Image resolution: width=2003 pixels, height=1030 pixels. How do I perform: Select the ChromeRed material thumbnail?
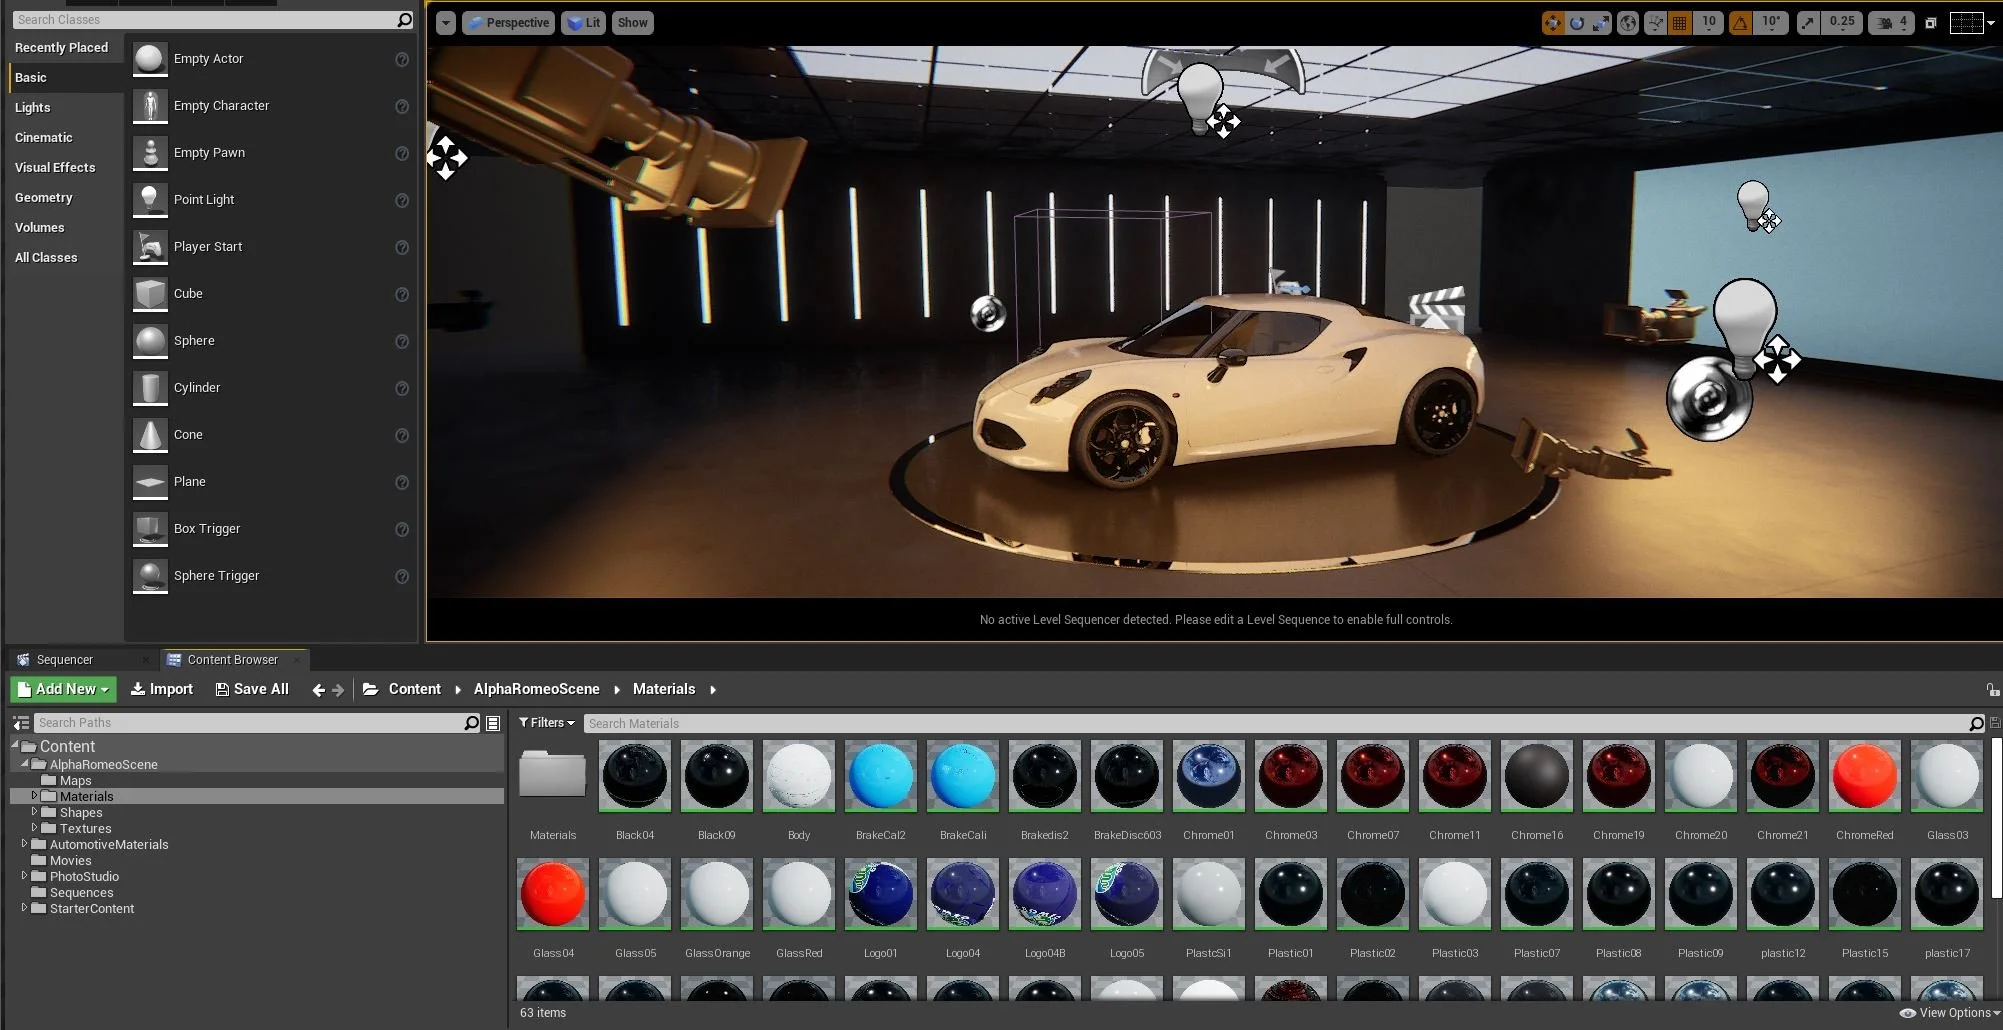coord(1864,776)
